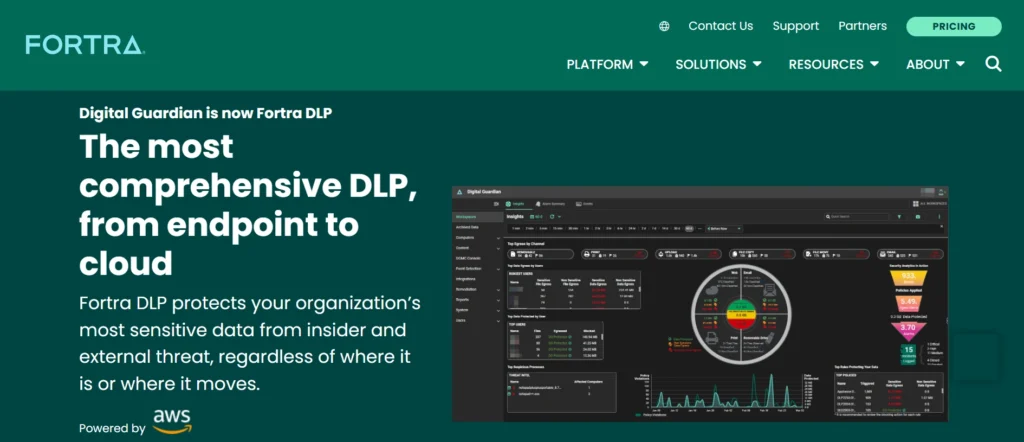Click the green filter funnel icon in dashboard
The image size is (1024, 442).
899,217
